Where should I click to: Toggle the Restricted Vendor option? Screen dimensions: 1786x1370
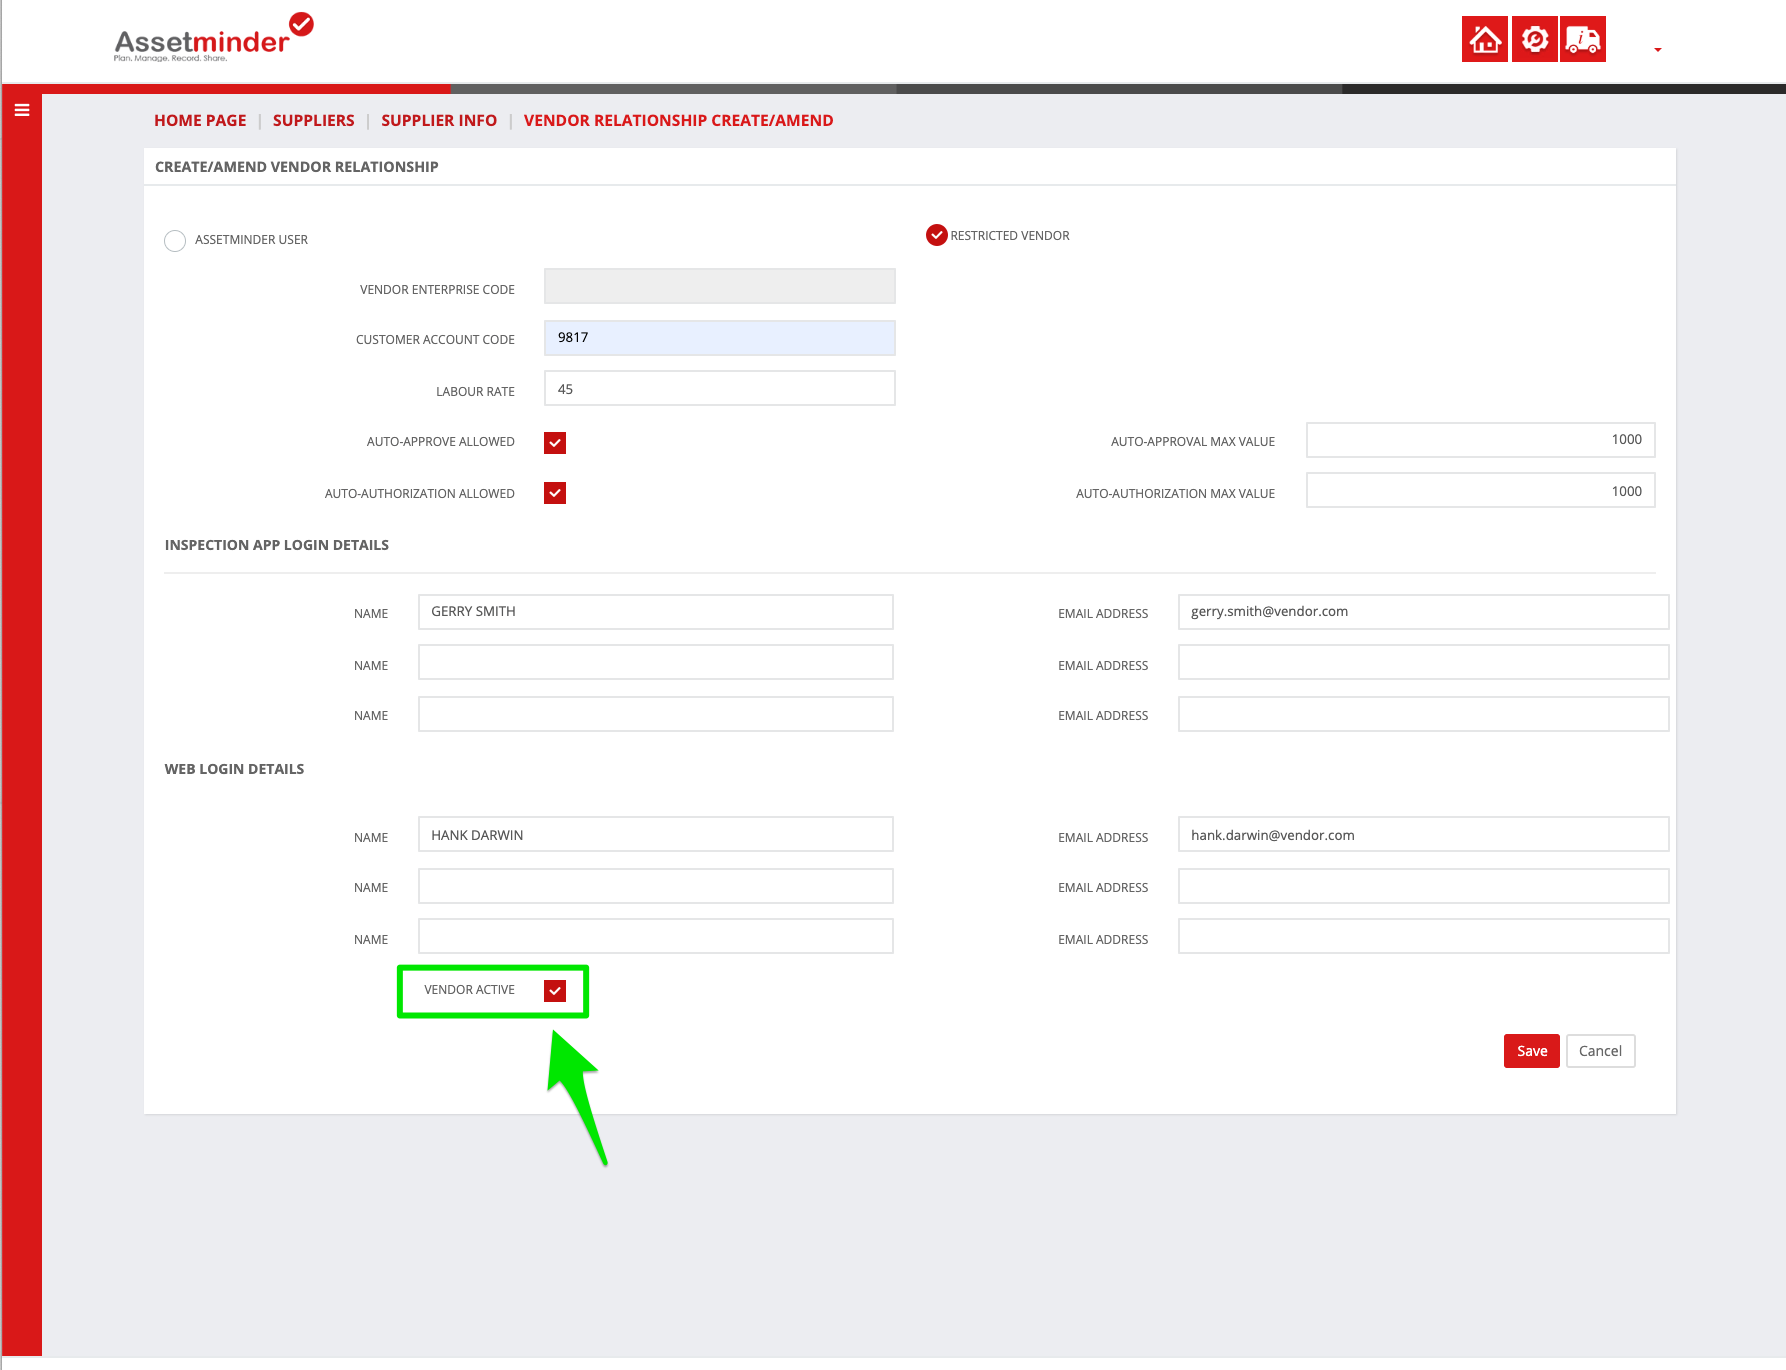pyautogui.click(x=937, y=235)
